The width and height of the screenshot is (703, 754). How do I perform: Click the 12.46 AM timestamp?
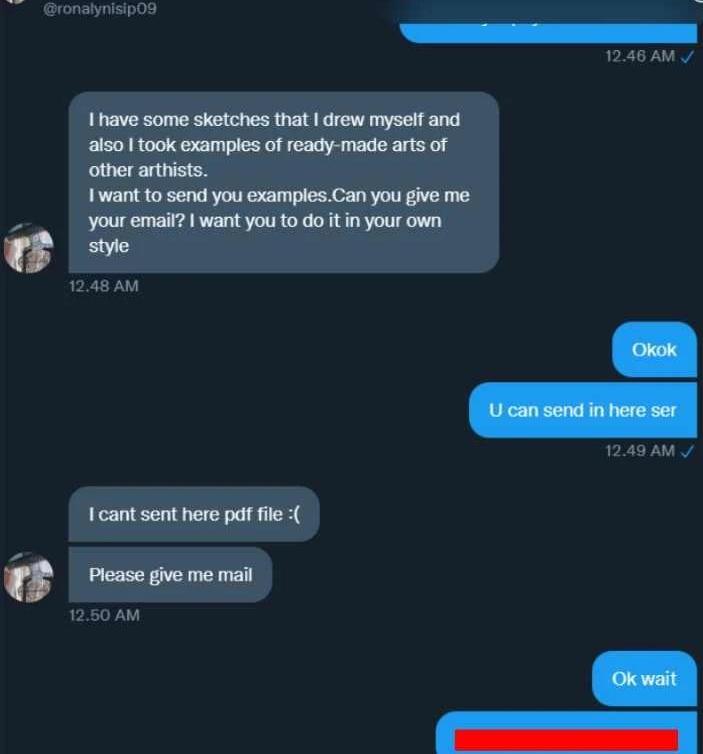pos(639,56)
